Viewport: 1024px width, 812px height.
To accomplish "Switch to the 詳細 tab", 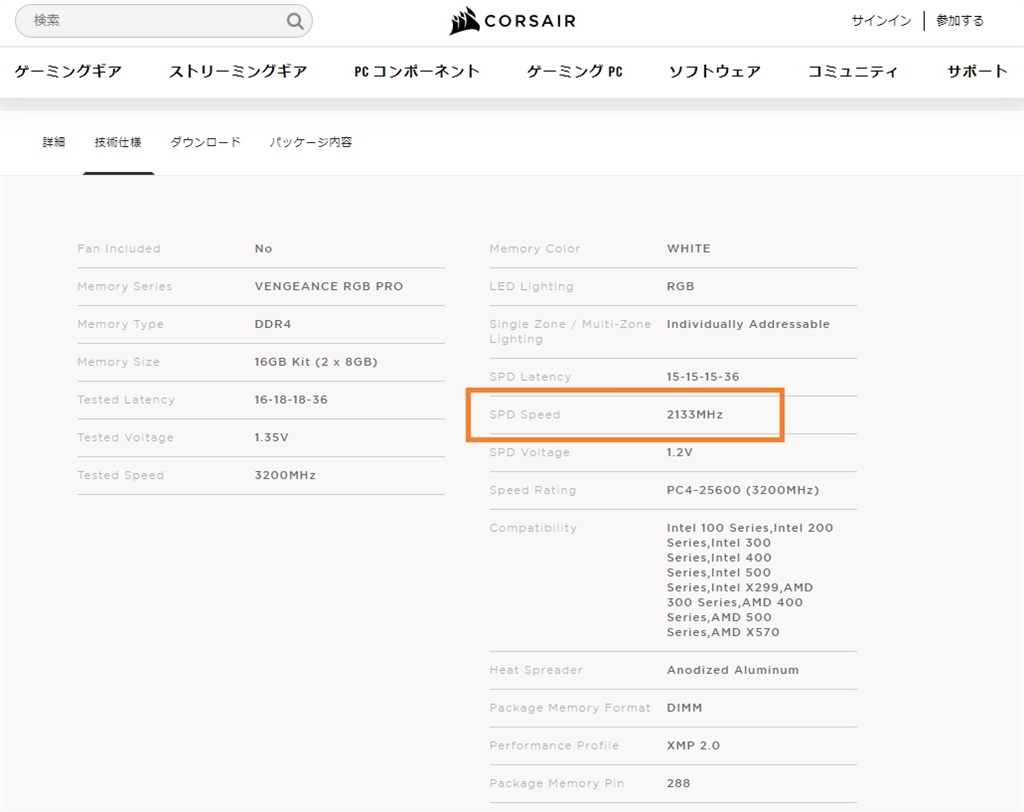I will tap(54, 142).
